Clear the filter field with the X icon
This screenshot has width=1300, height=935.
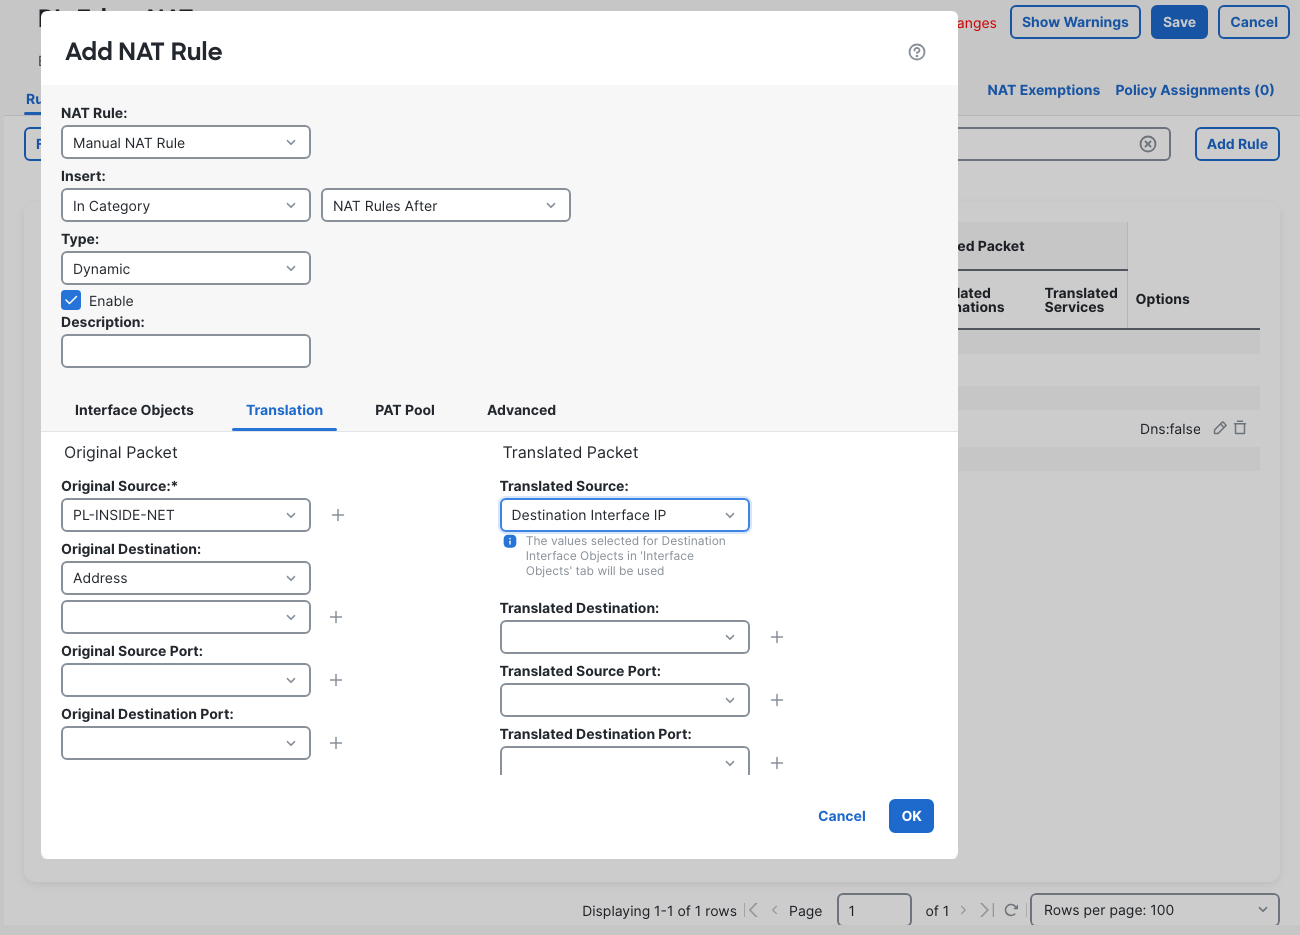(1148, 144)
